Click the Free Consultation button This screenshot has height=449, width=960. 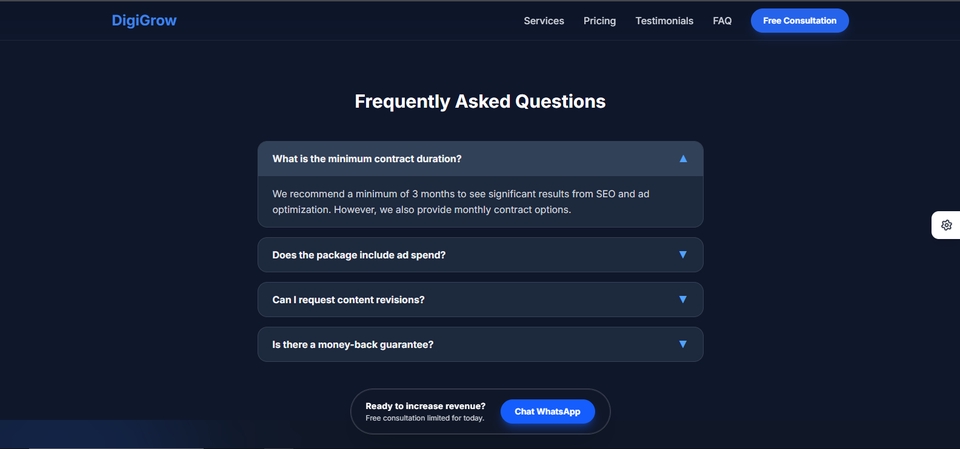(799, 20)
